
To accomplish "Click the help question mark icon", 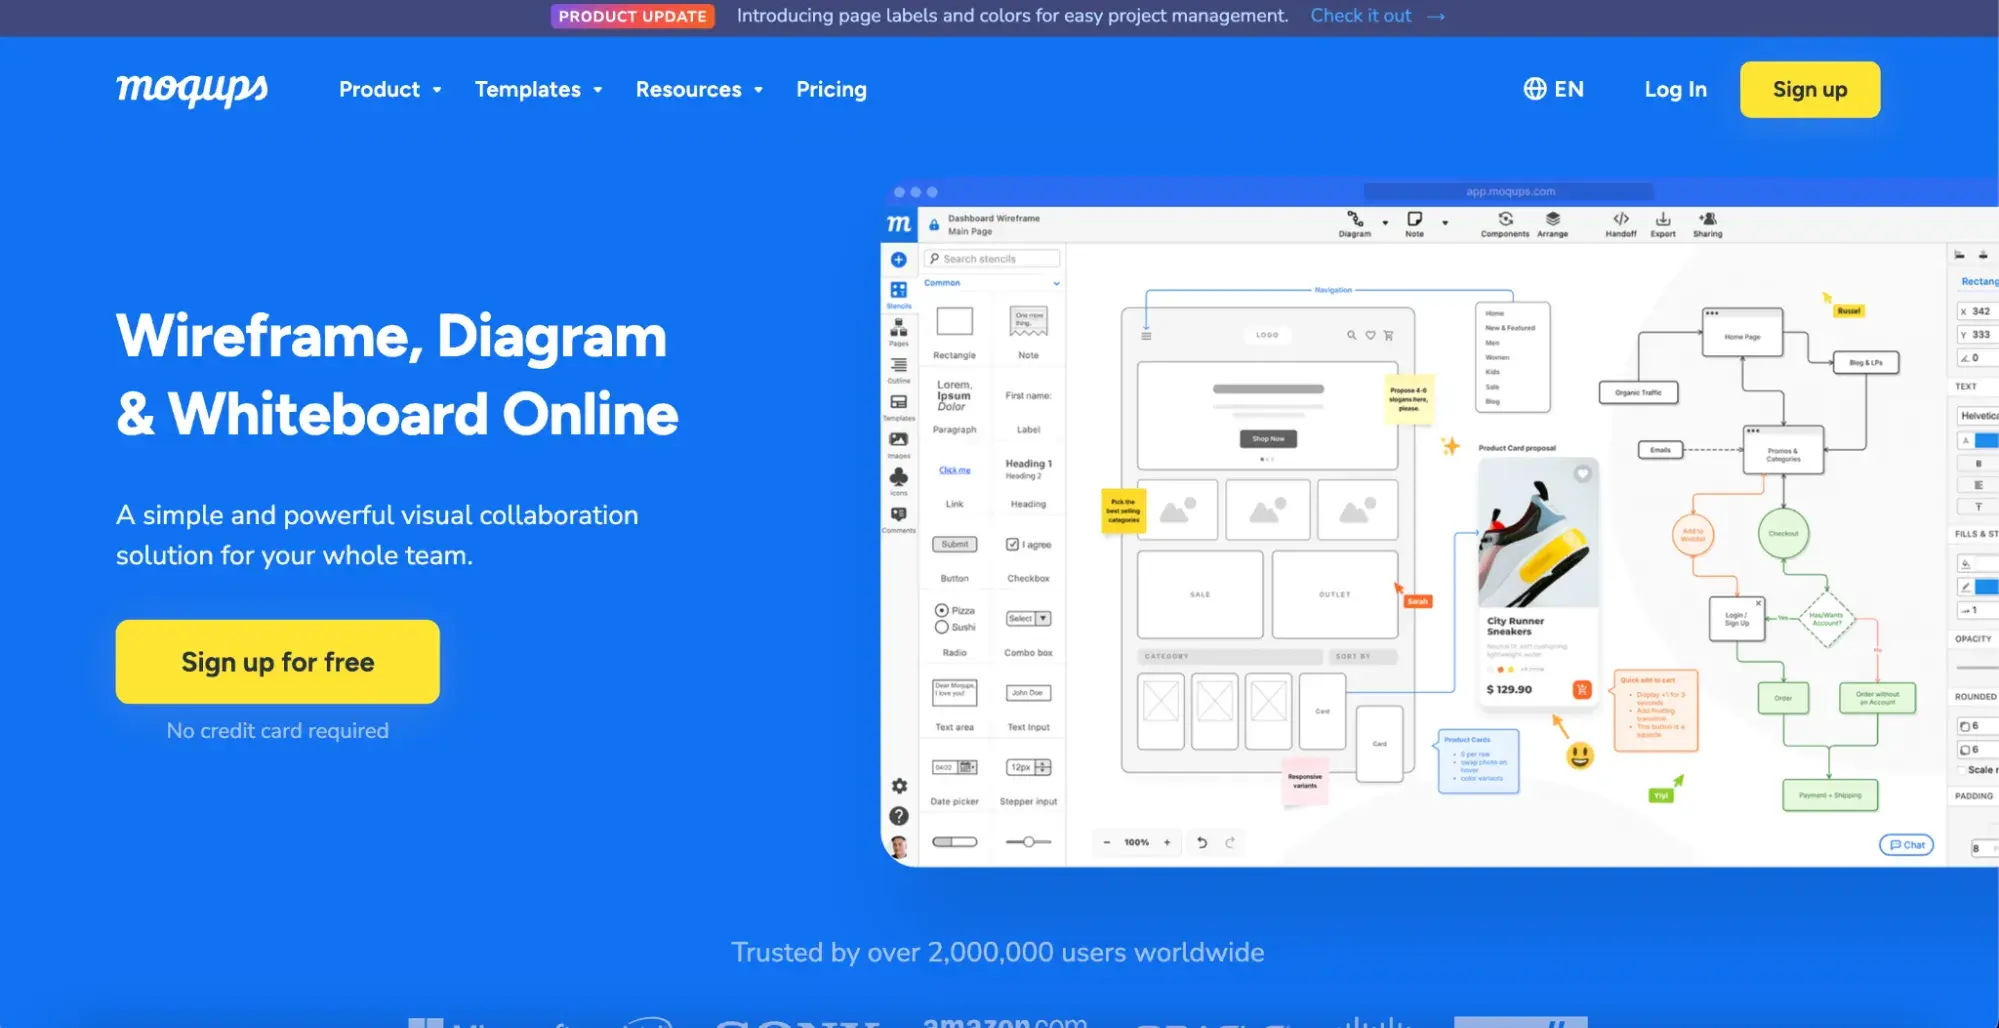I will point(899,817).
